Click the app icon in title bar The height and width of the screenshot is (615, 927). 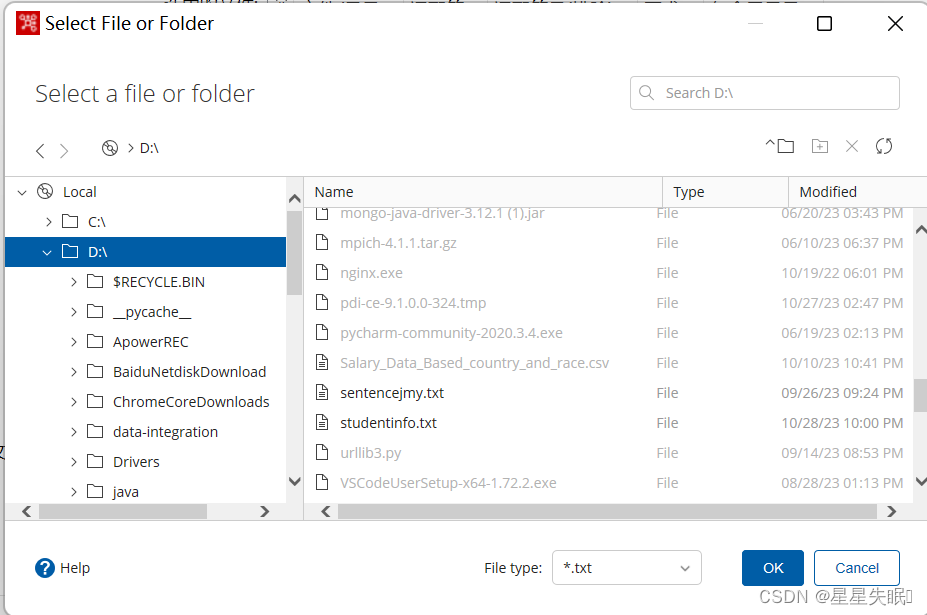[x=28, y=23]
